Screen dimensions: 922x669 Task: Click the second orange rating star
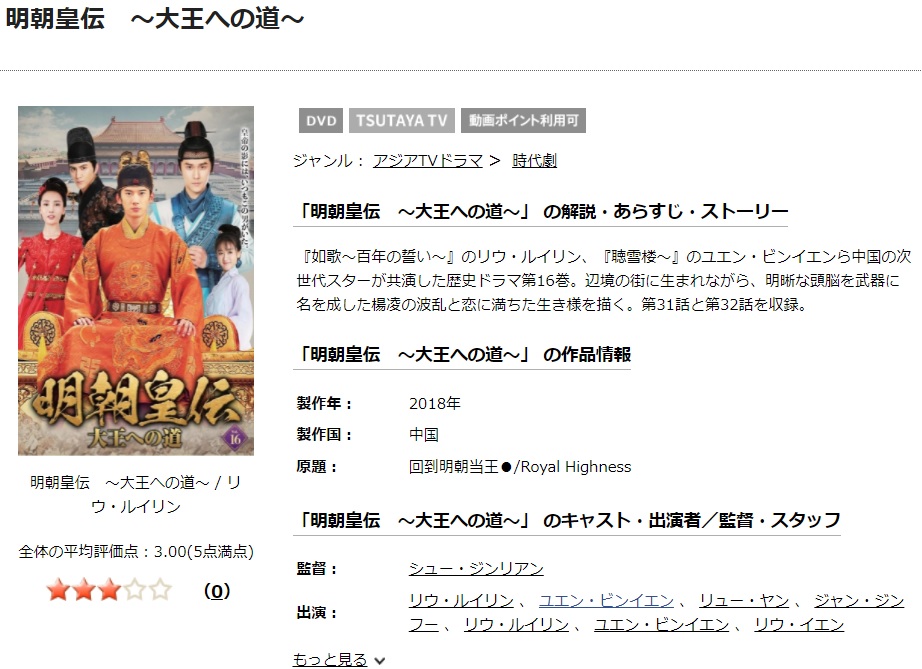(84, 590)
